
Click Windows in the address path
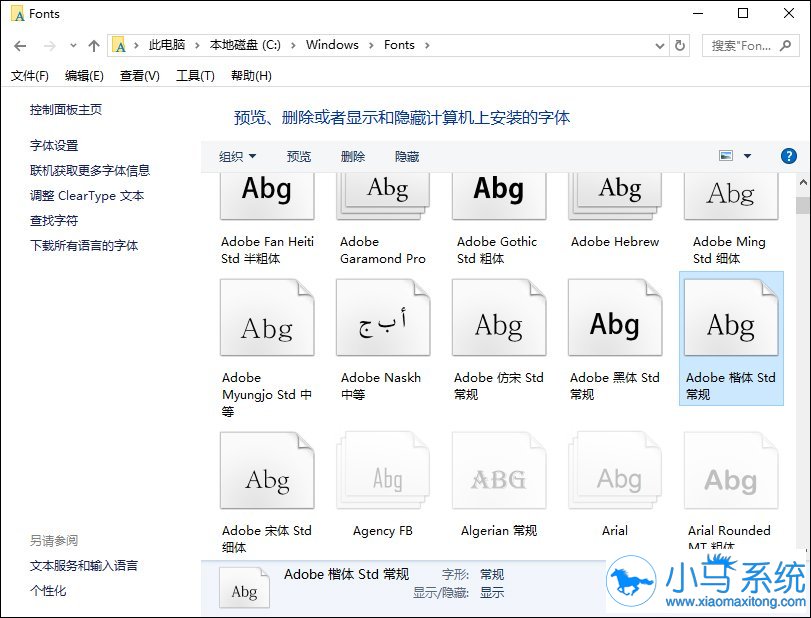(332, 45)
